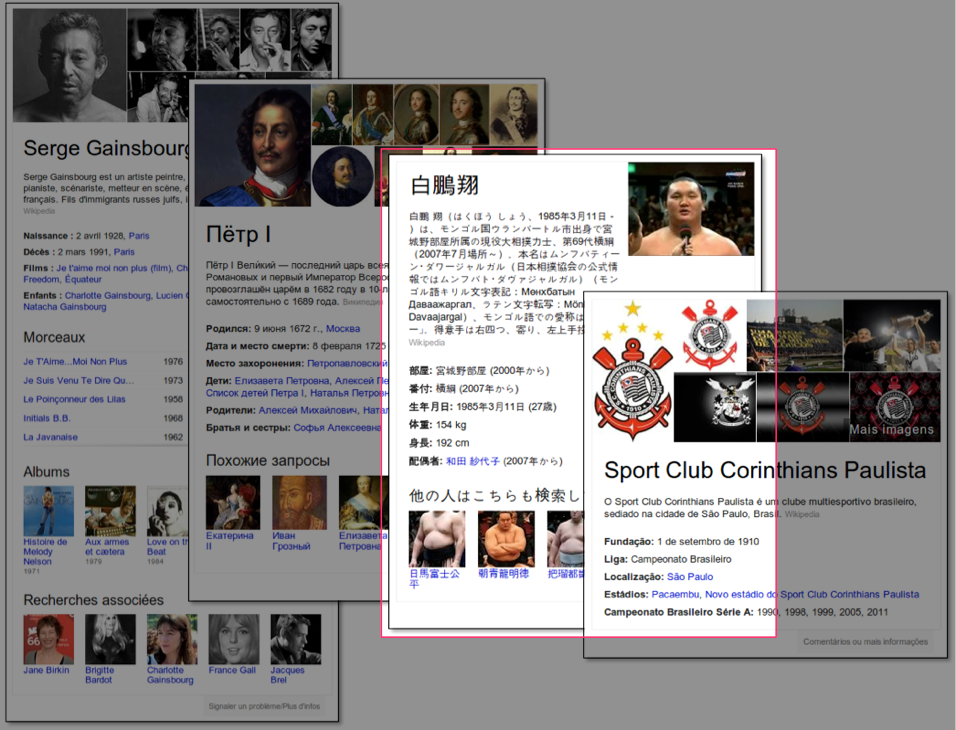Click the Пётр I heading
956x730 pixels.
[x=238, y=234]
